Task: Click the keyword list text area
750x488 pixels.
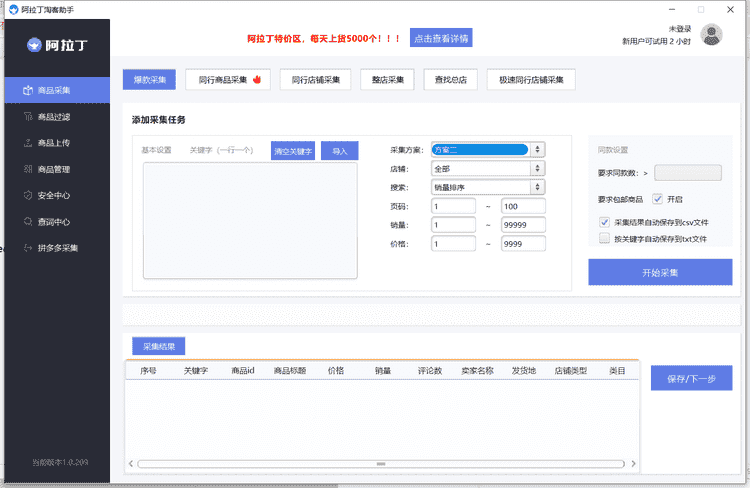Action: pos(250,221)
